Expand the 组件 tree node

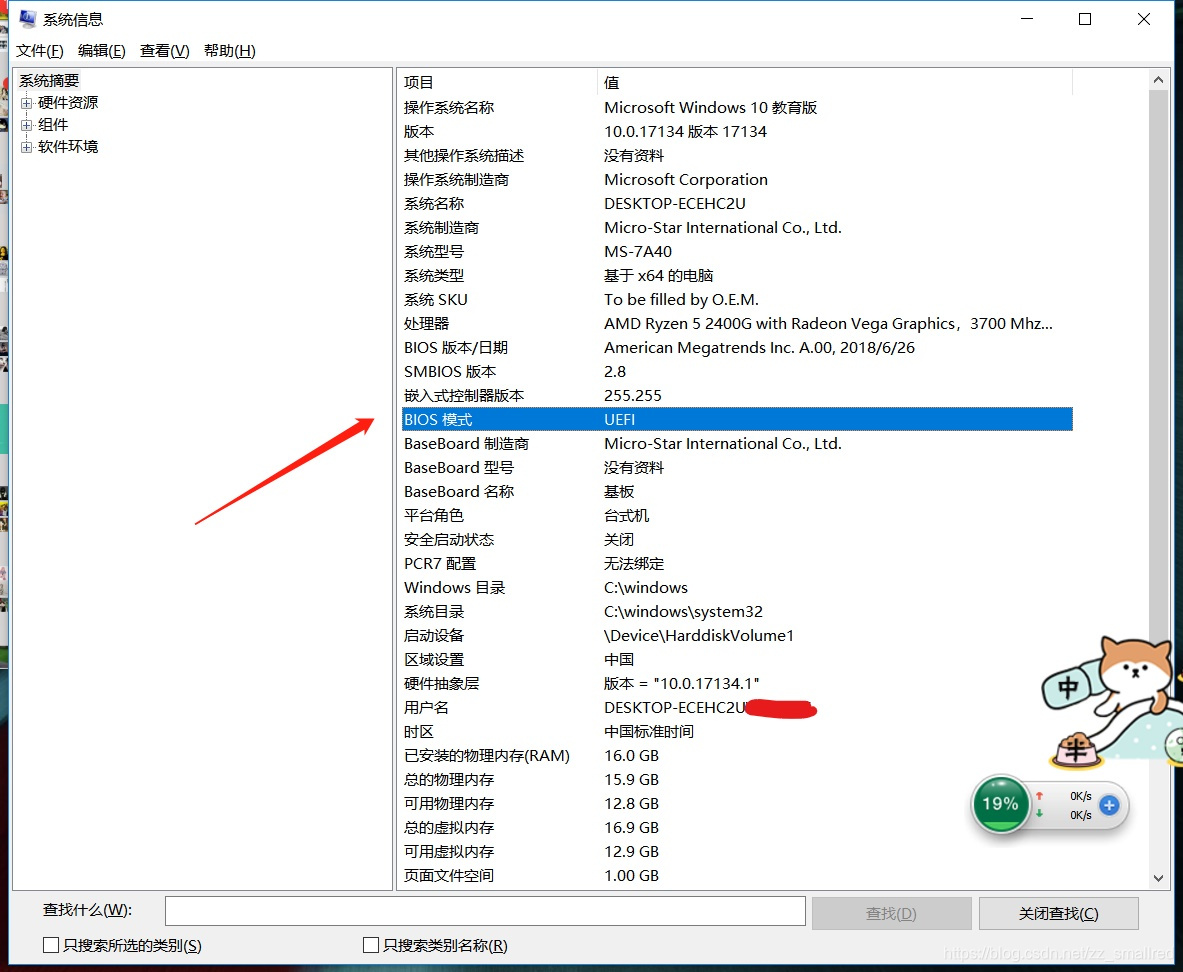(x=26, y=125)
